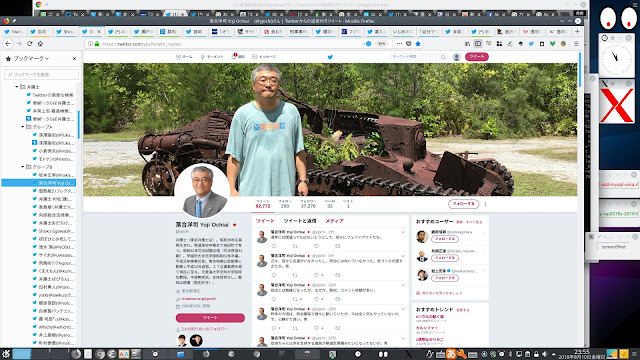Open the profile more-options dots beside Follow

tap(485, 204)
